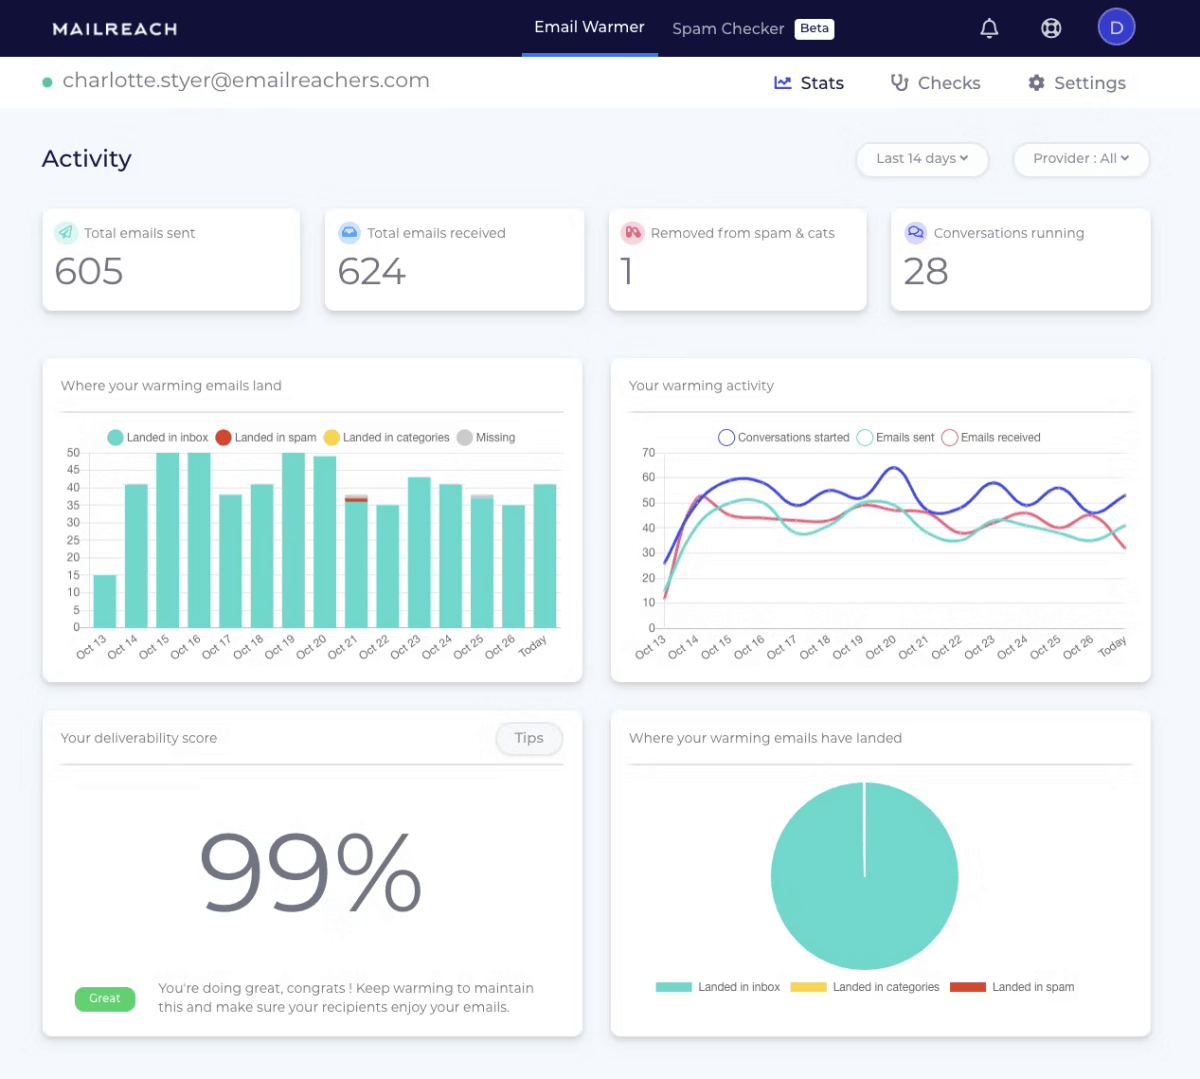
Task: Go to the Settings tab
Action: pyautogui.click(x=1077, y=83)
